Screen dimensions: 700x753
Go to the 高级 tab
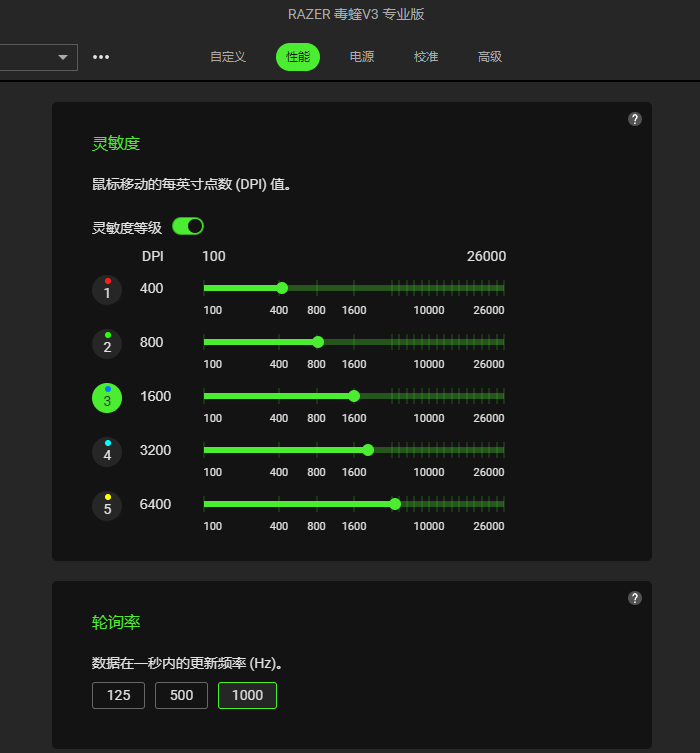coord(490,57)
